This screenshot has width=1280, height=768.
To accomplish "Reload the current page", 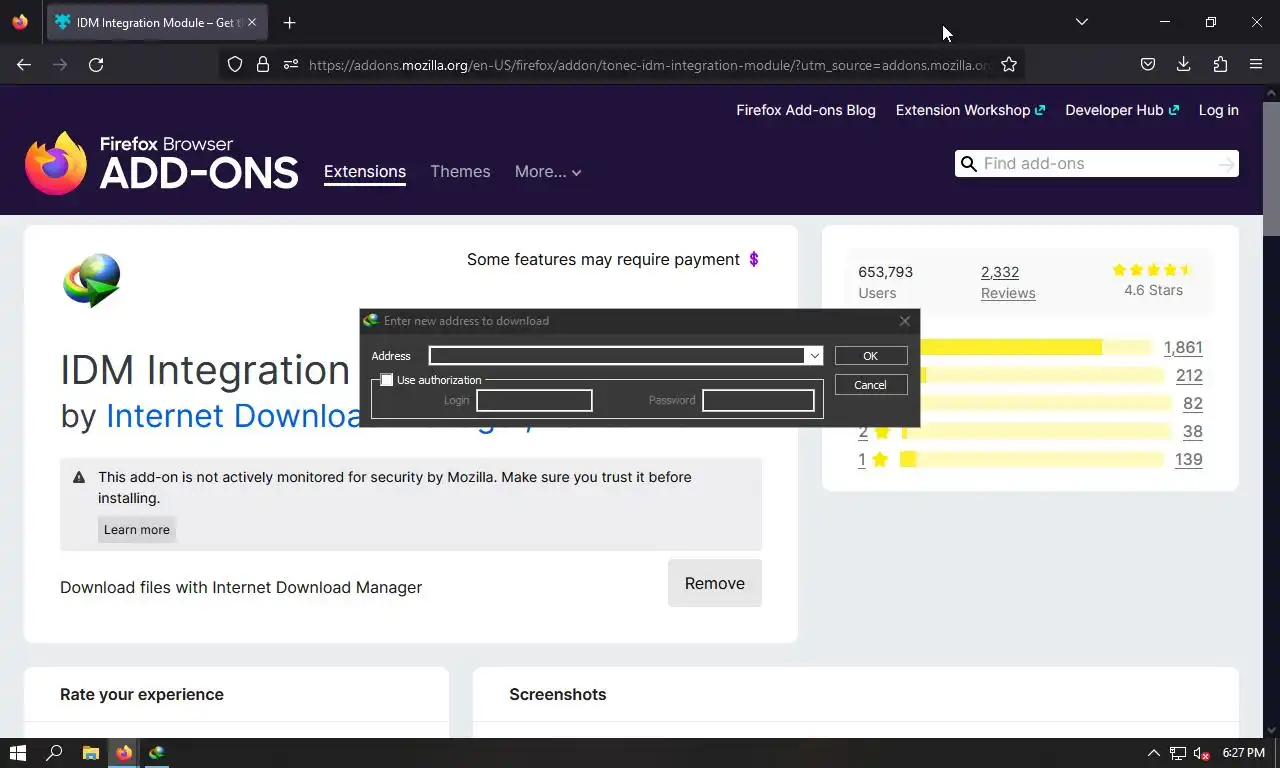I will [96, 64].
